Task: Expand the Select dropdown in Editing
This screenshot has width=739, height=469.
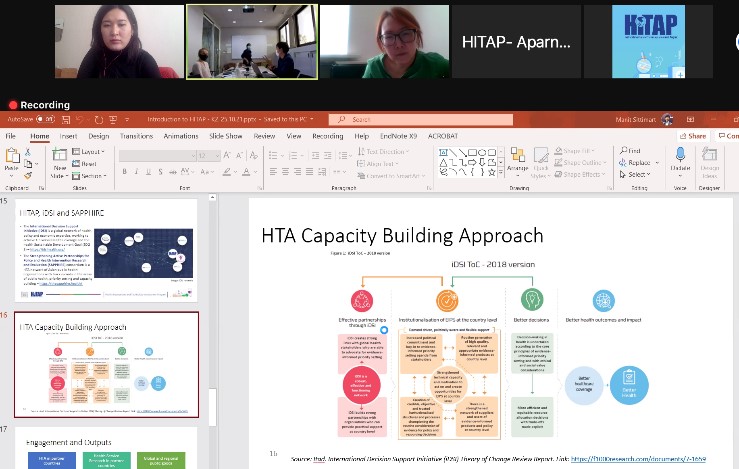Action: click(635, 175)
